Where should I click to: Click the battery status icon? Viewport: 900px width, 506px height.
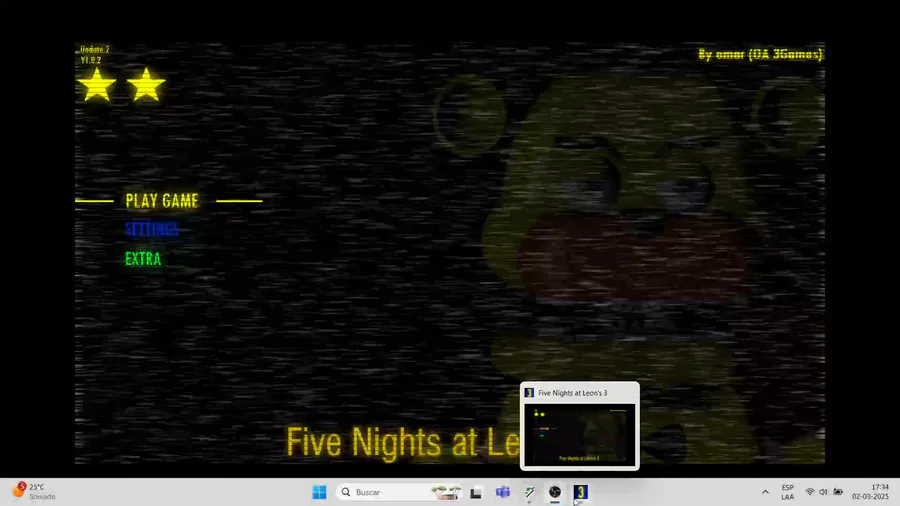[838, 492]
